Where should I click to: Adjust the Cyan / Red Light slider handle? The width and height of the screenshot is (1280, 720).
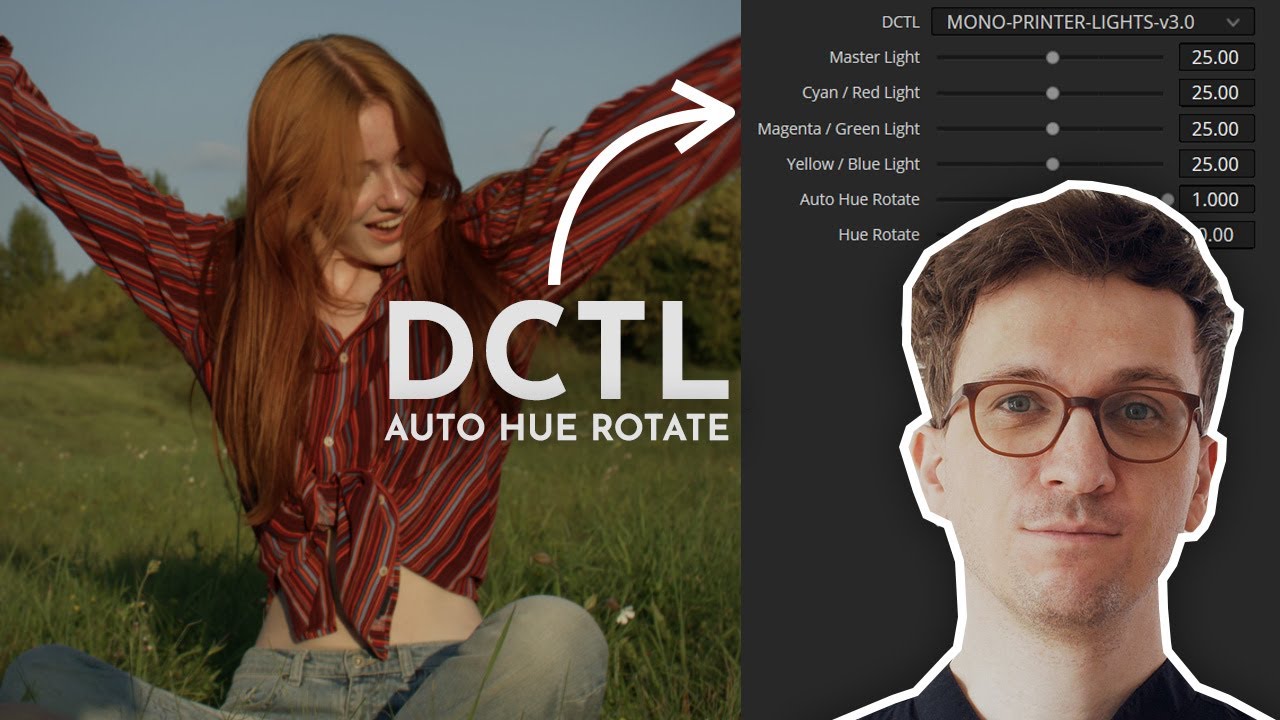1052,93
